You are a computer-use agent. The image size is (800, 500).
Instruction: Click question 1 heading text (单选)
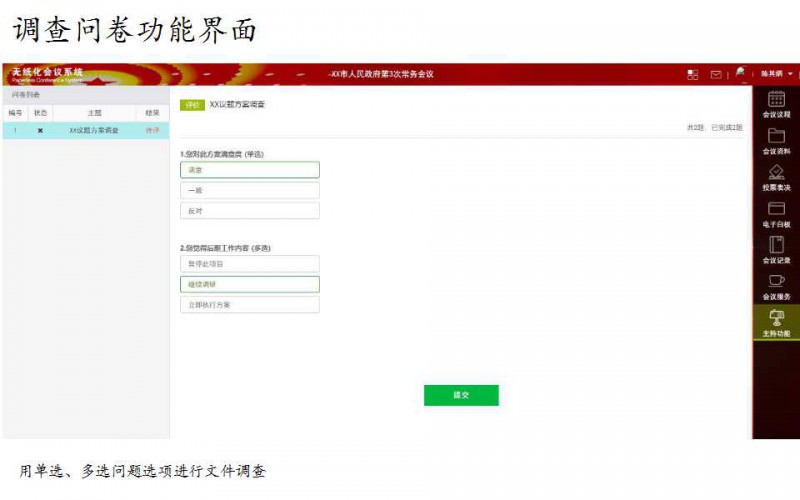click(x=221, y=154)
